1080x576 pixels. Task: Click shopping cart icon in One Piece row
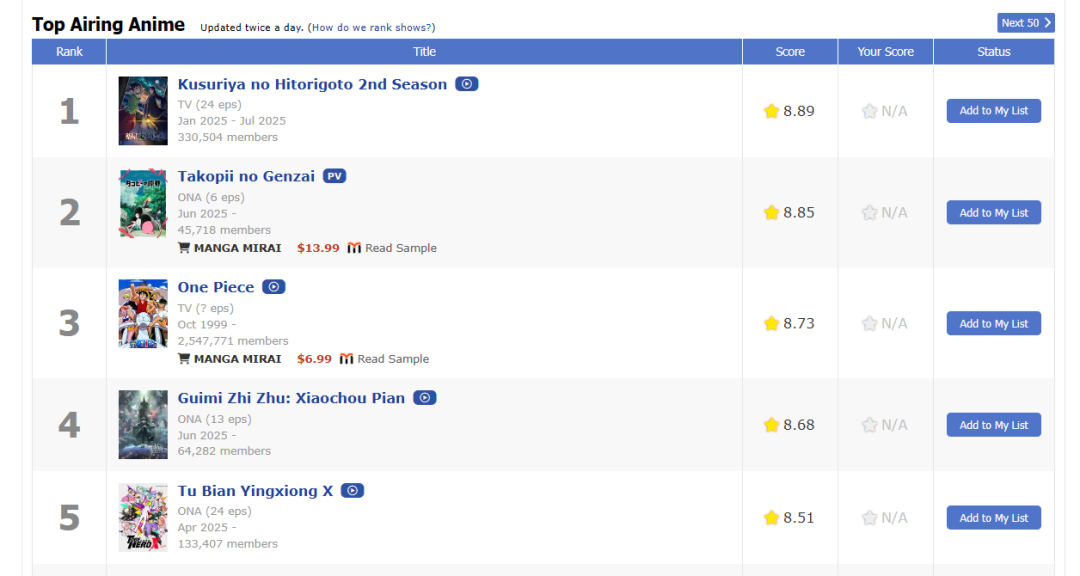(x=184, y=358)
